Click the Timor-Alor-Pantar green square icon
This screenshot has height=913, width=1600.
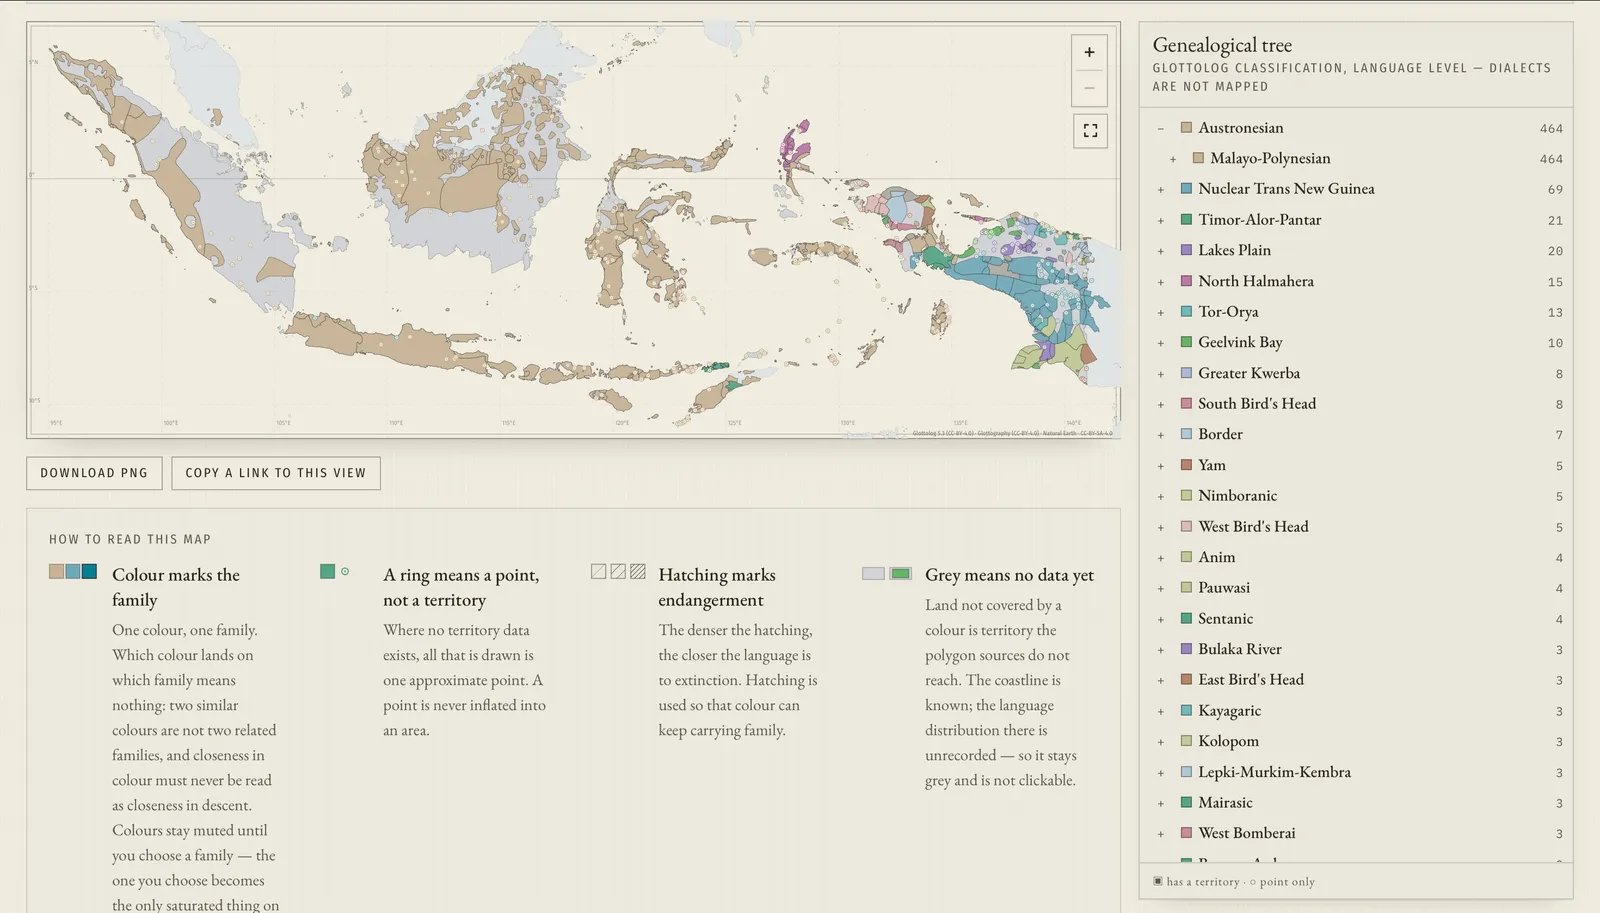pyautogui.click(x=1186, y=219)
